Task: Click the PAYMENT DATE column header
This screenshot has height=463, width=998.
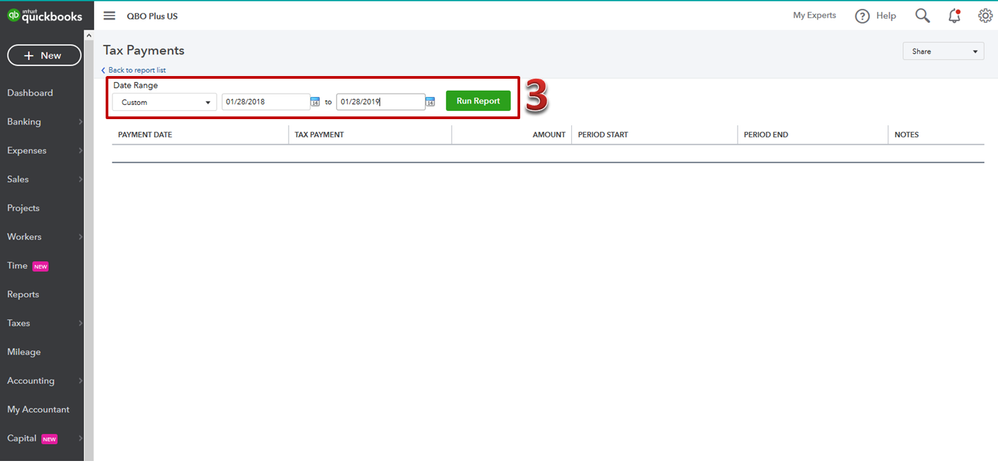Action: coord(145,135)
